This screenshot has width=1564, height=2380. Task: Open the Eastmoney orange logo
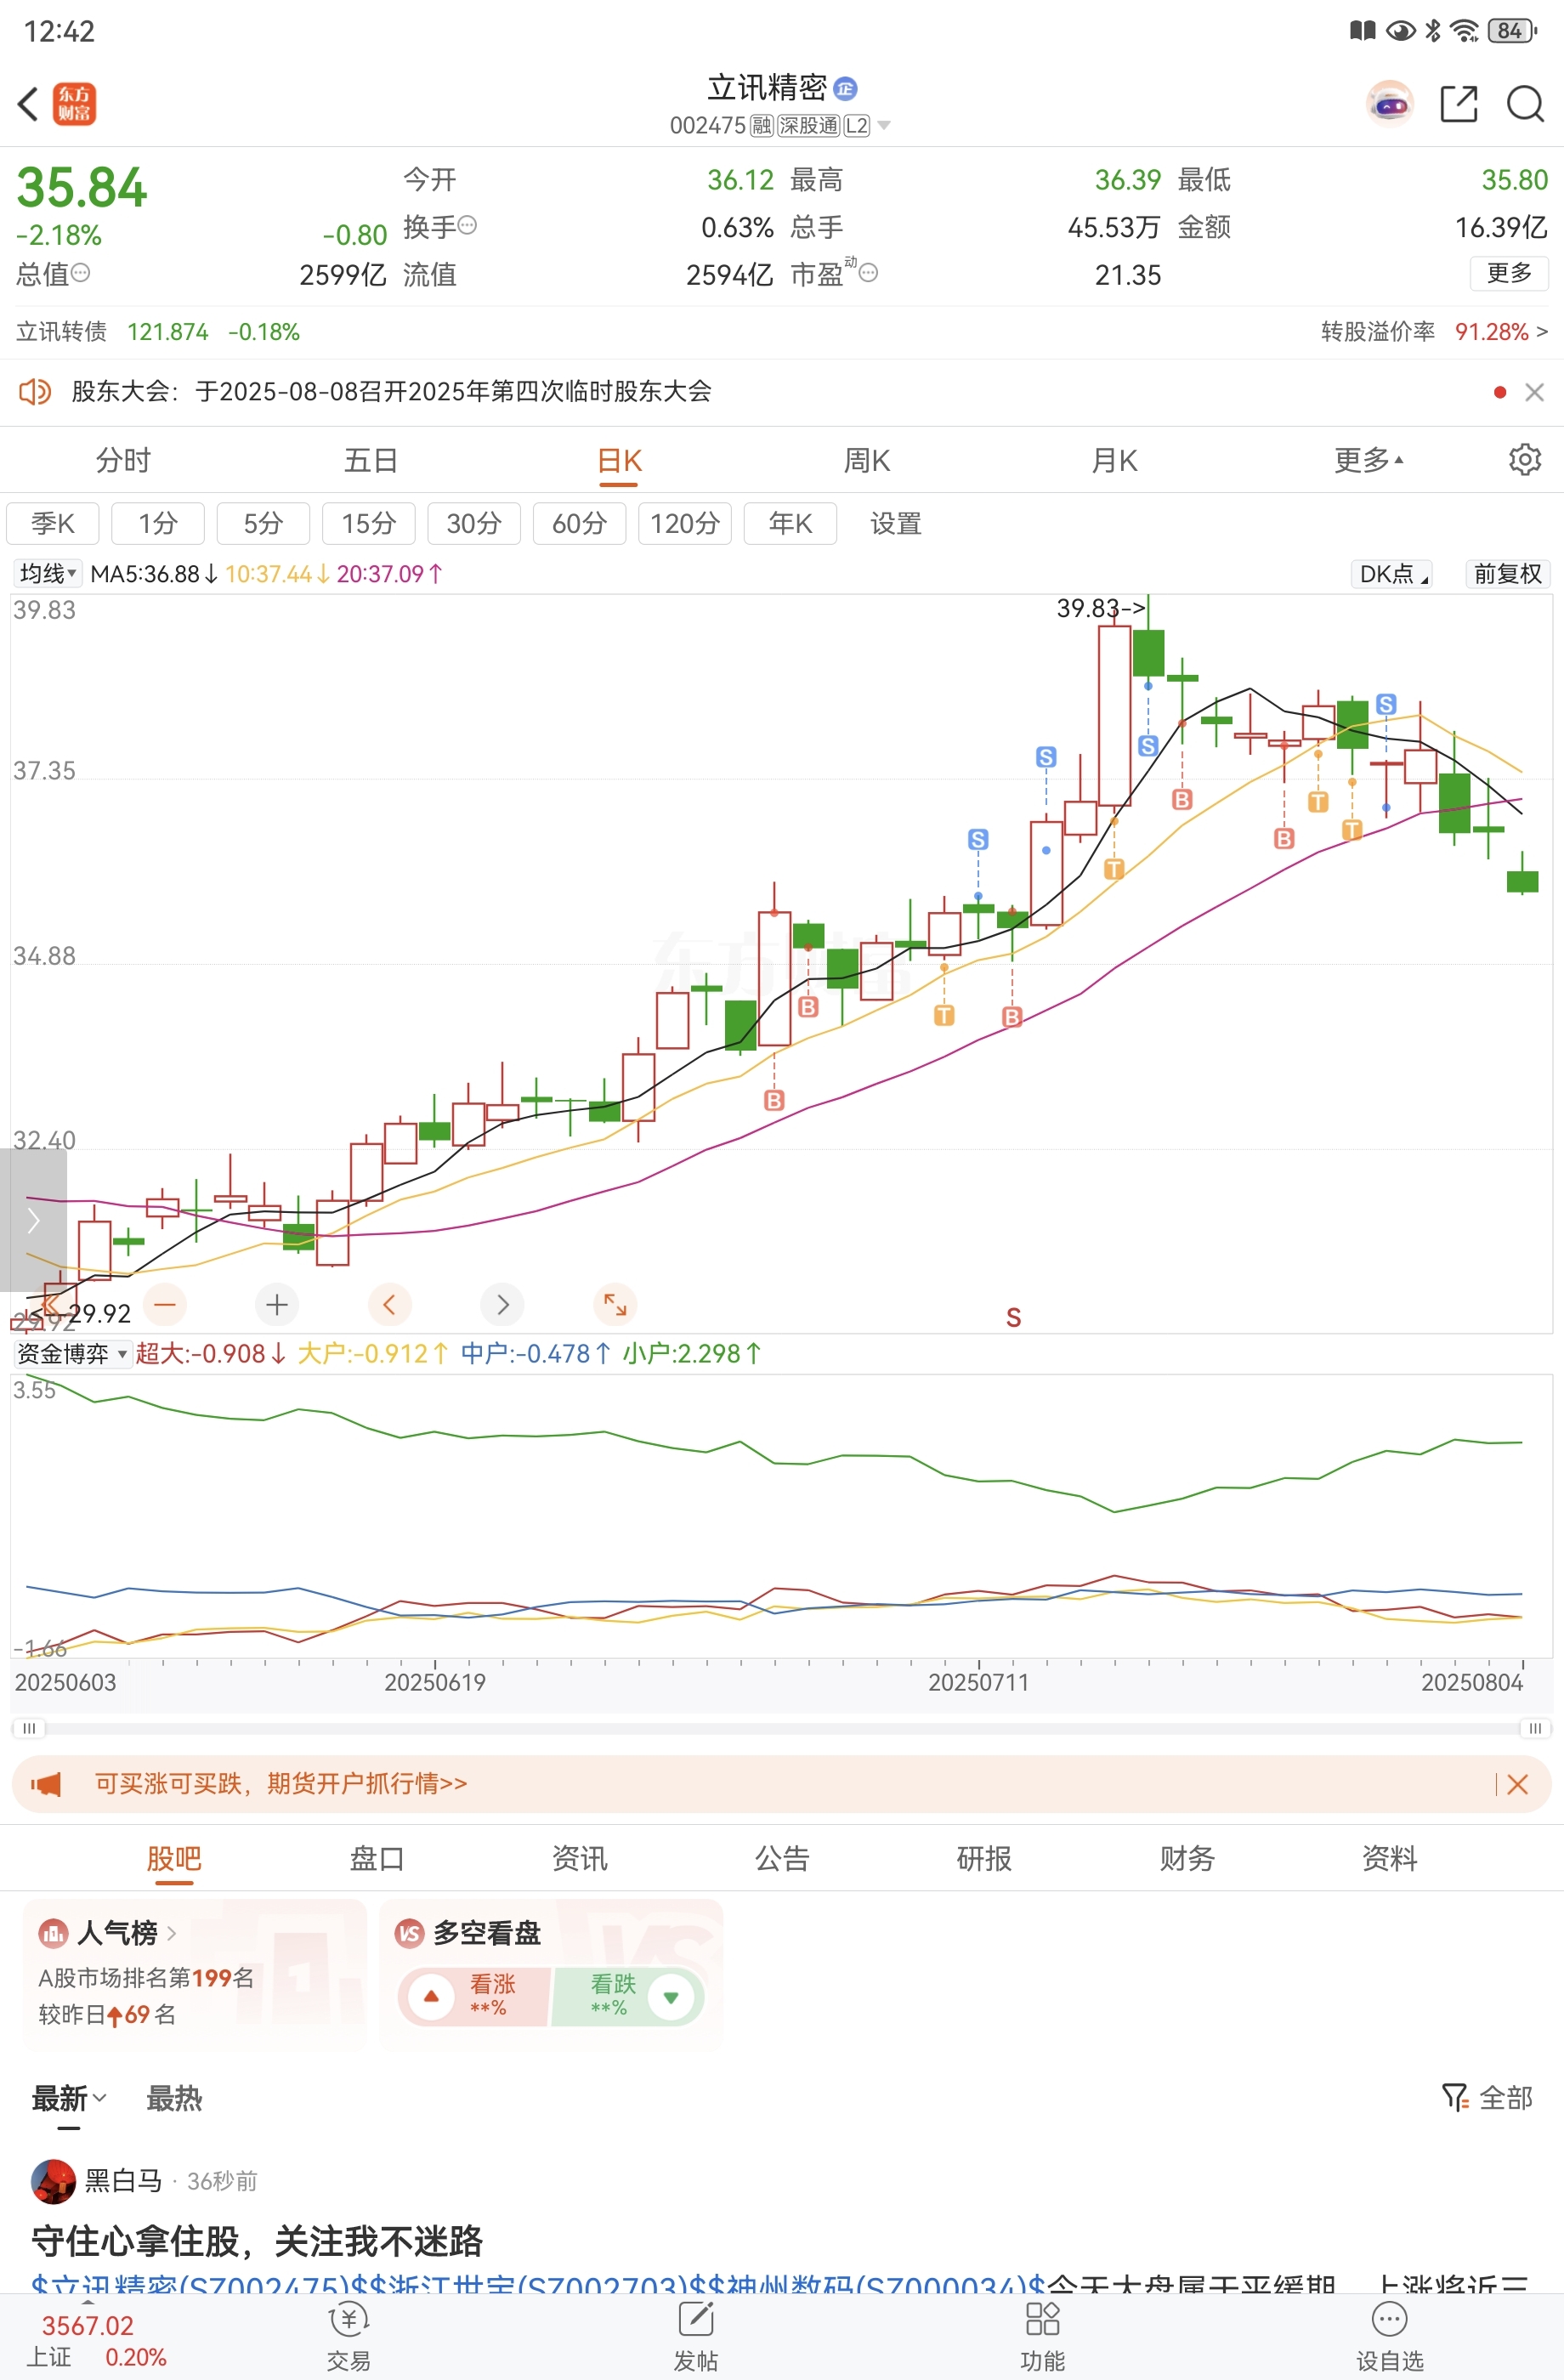point(74,104)
